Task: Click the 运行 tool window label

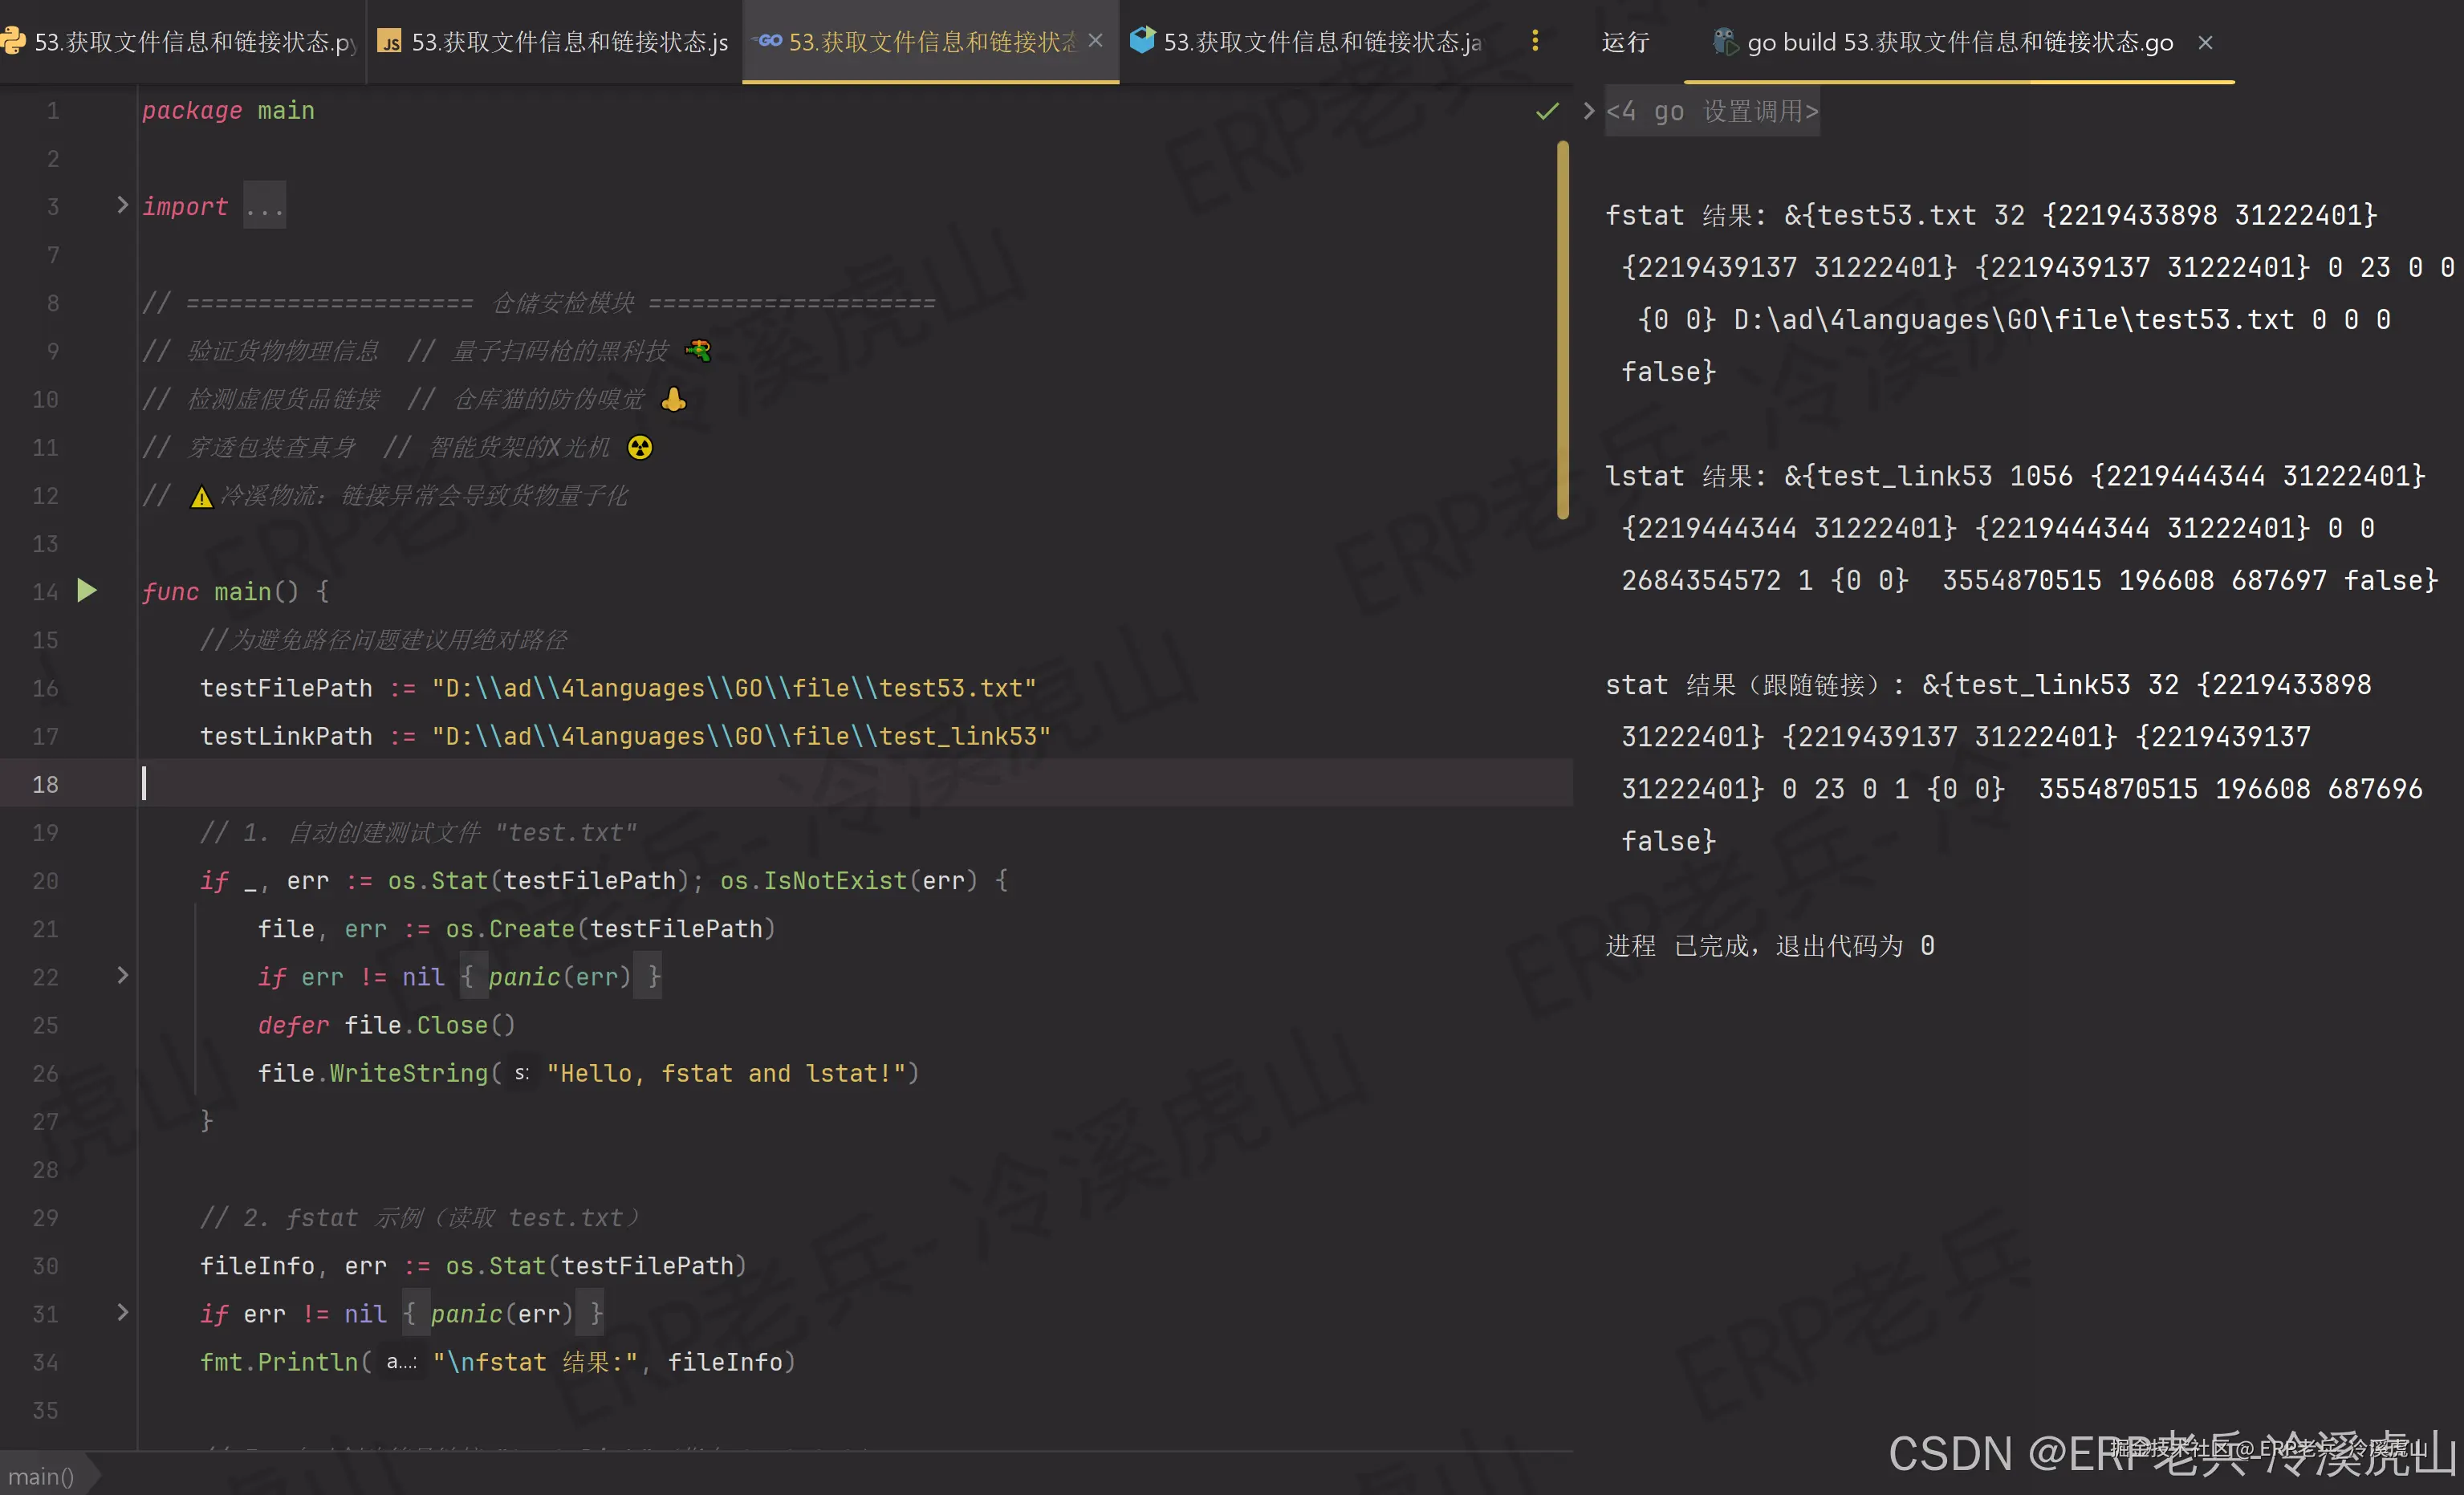Action: pos(1625,42)
